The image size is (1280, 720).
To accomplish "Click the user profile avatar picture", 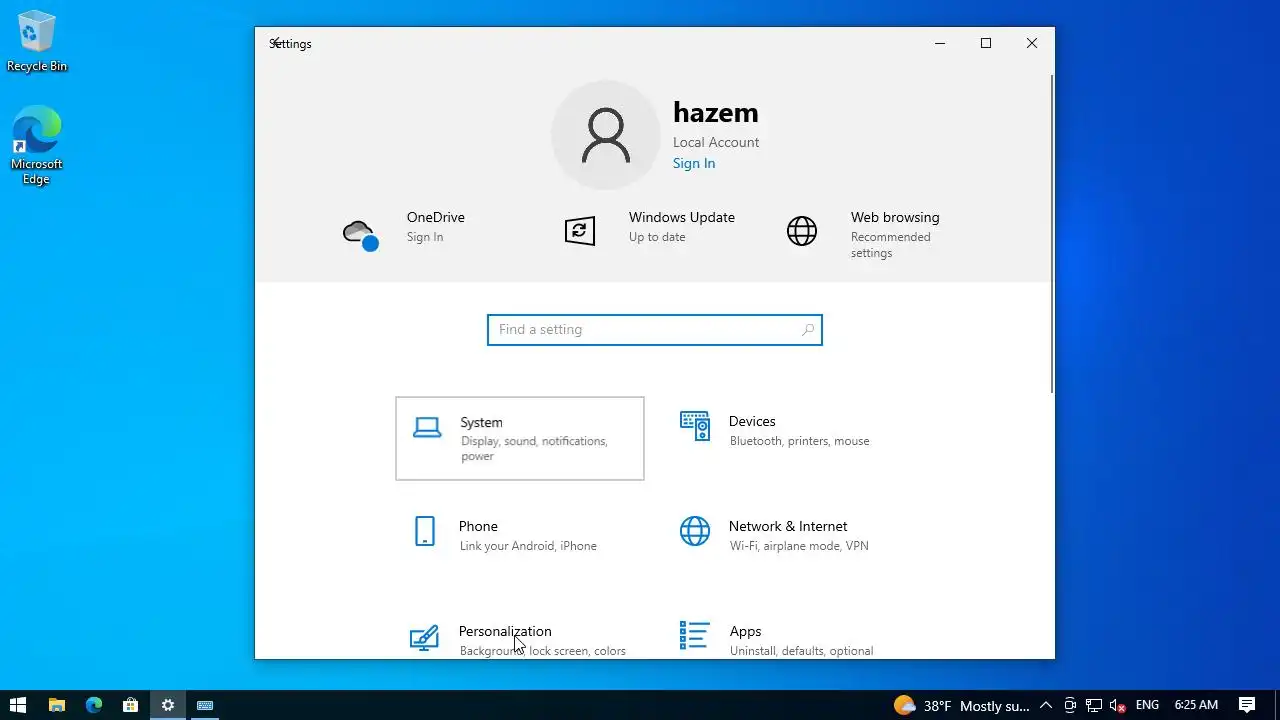I will pyautogui.click(x=606, y=135).
